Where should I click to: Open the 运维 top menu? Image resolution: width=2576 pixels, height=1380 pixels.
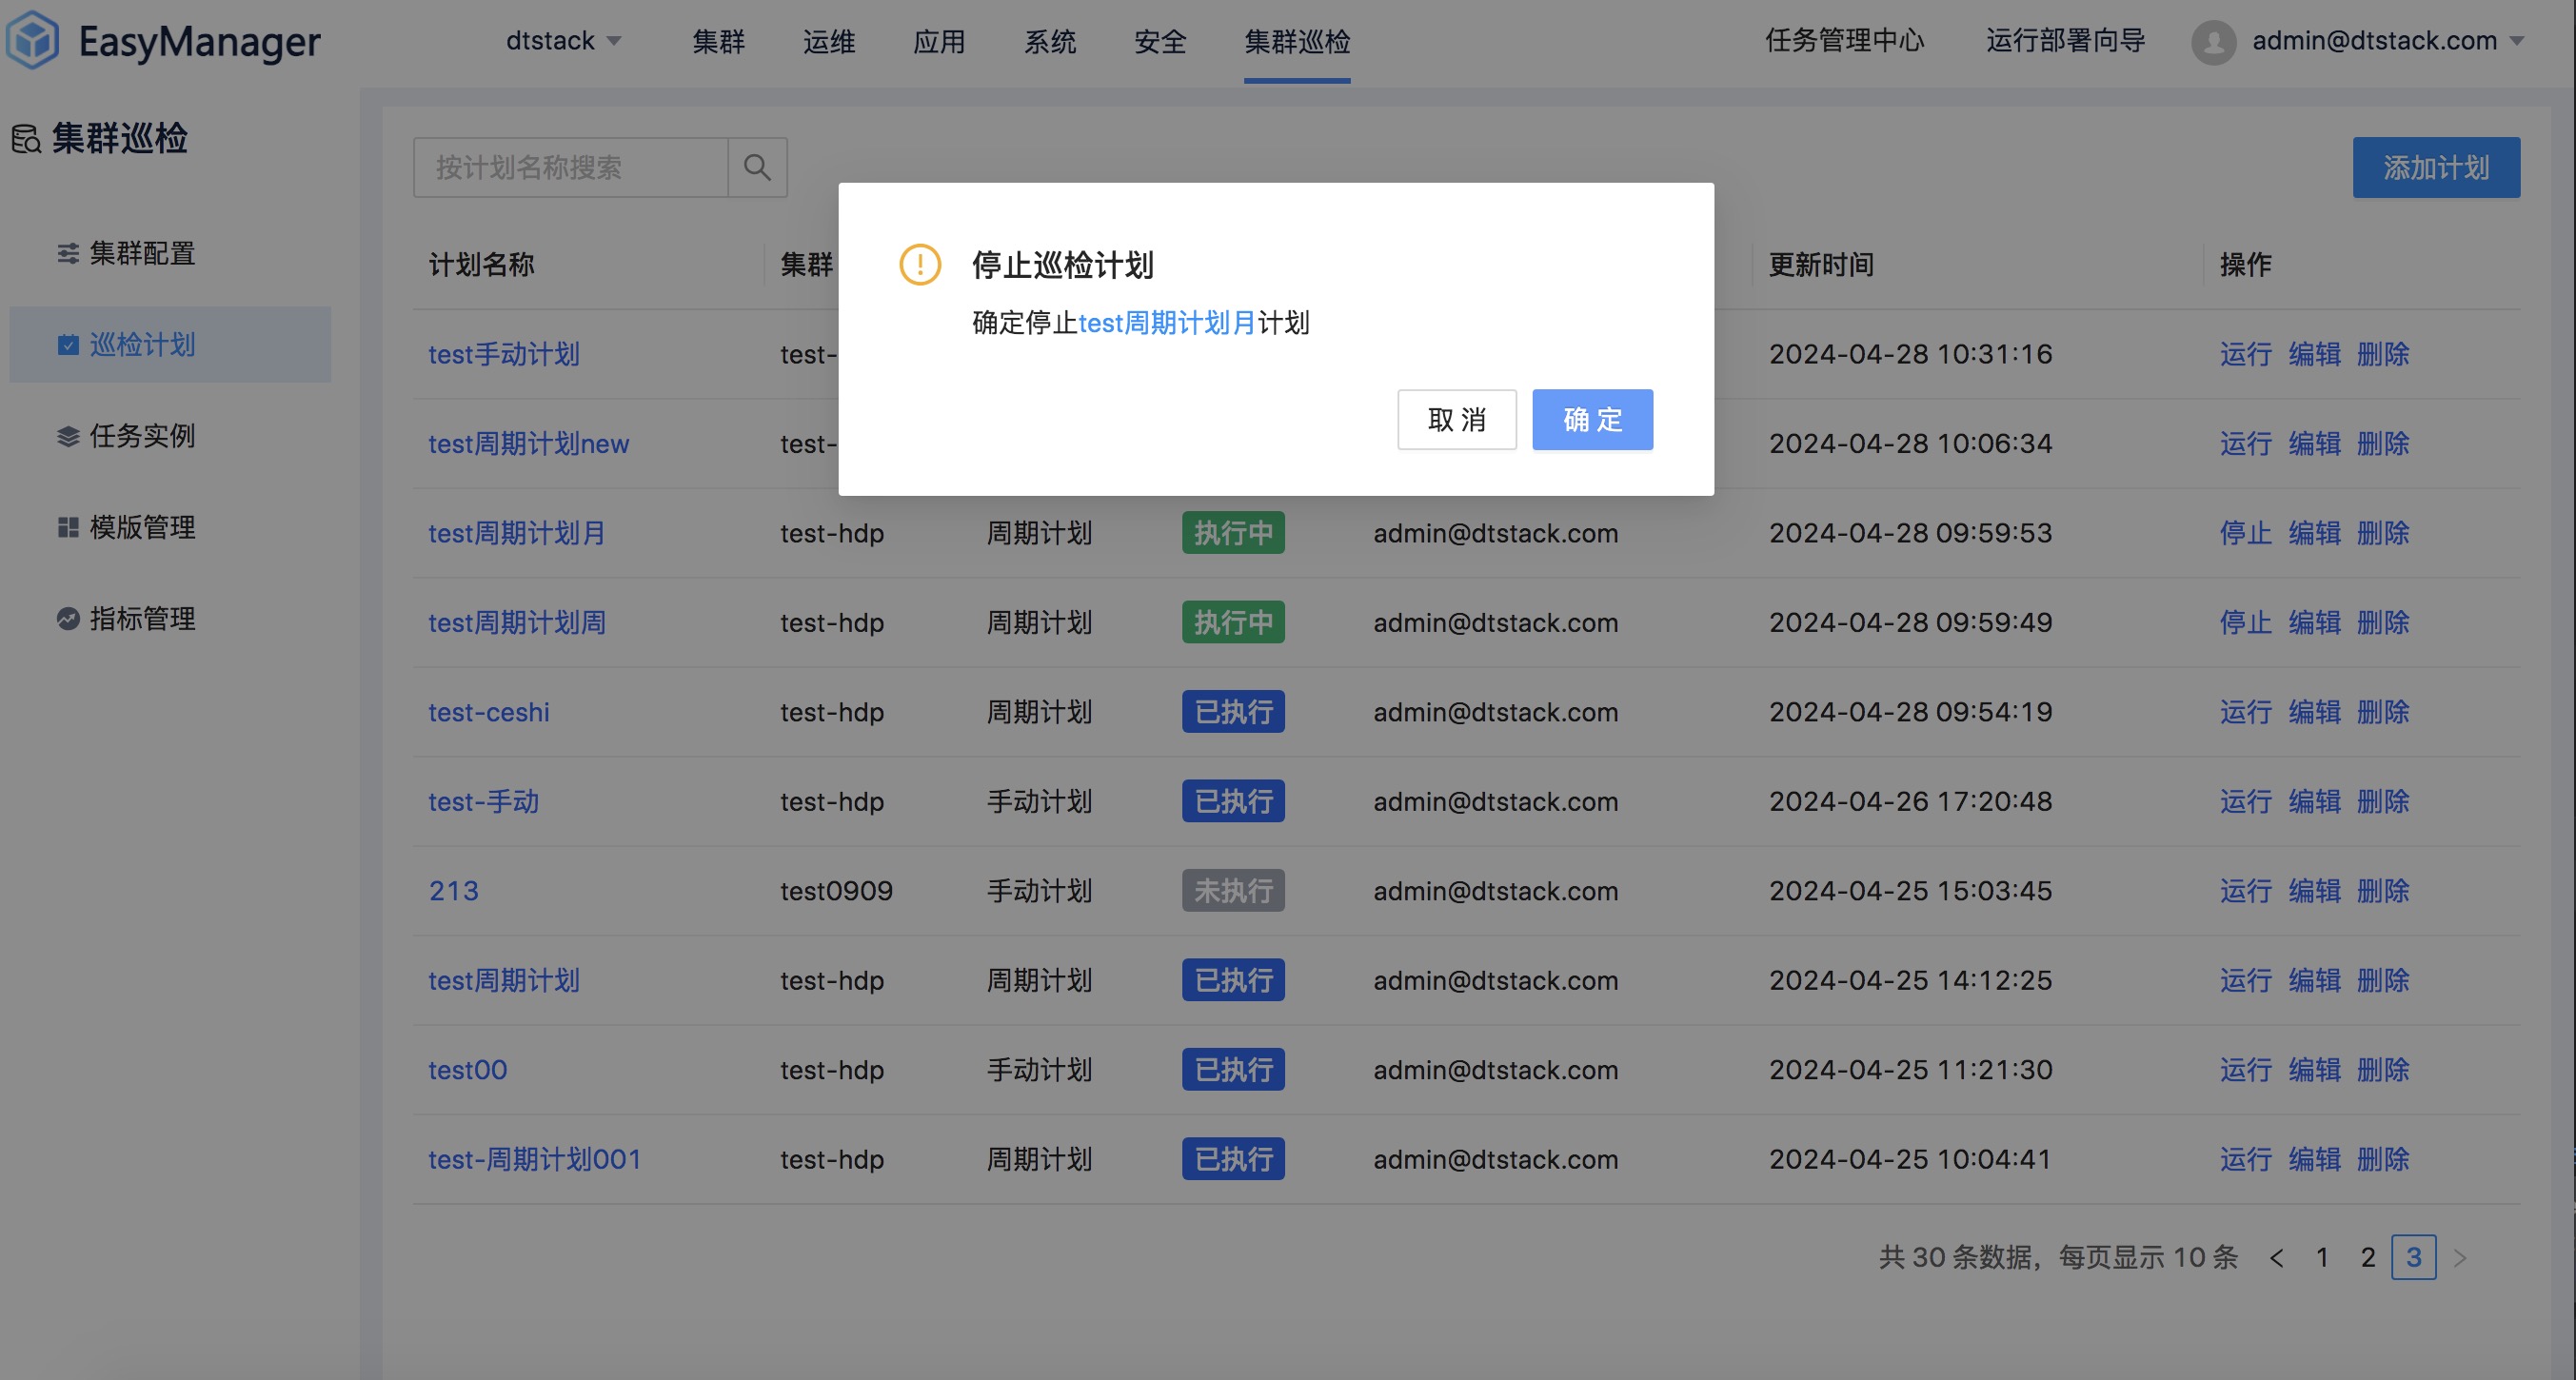point(829,41)
